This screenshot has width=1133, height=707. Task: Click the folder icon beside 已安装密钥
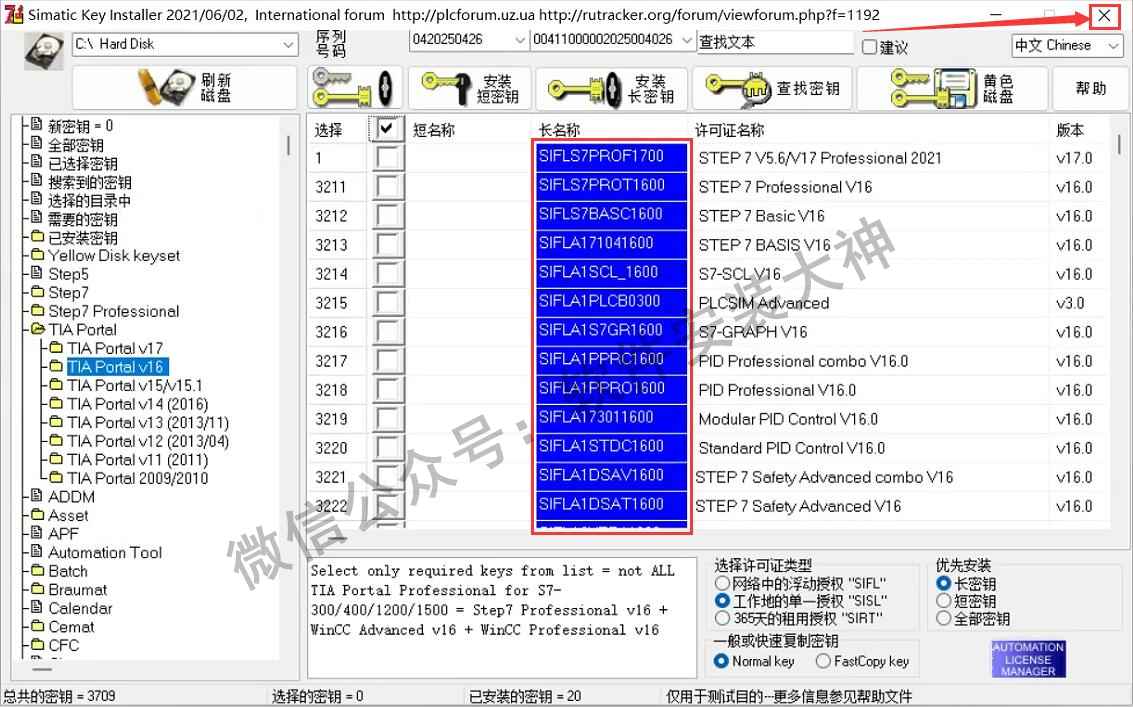38,236
